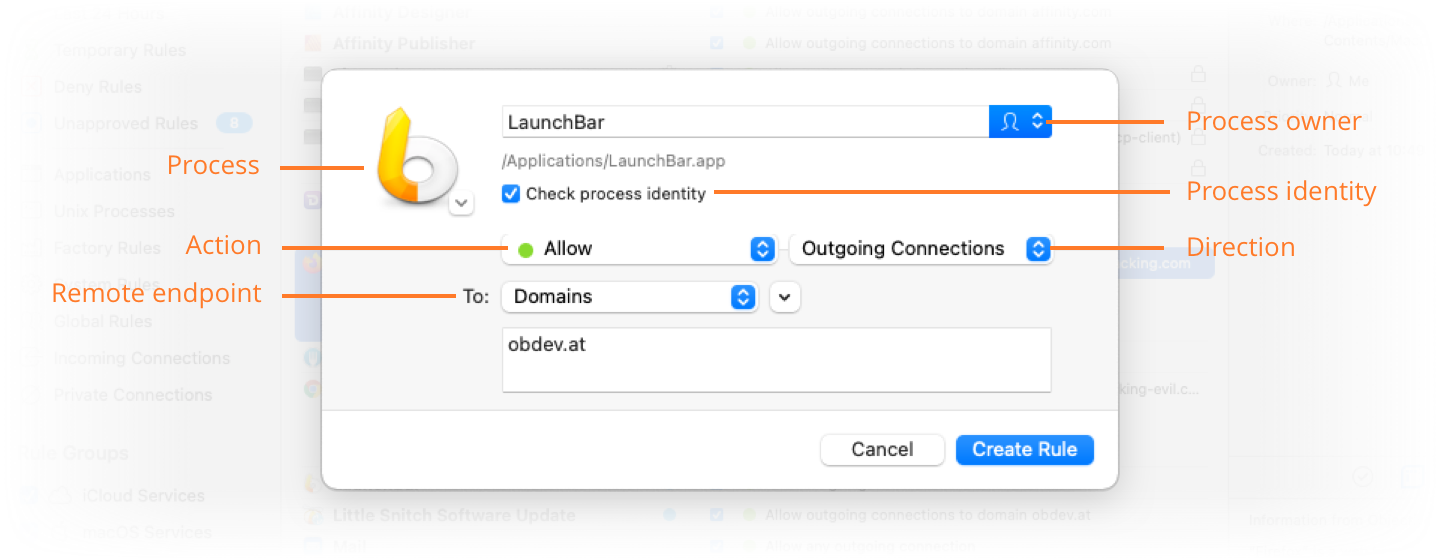This screenshot has width=1440, height=560.
Task: Toggle the Affinity Publisher rule checkbox
Action: click(717, 44)
